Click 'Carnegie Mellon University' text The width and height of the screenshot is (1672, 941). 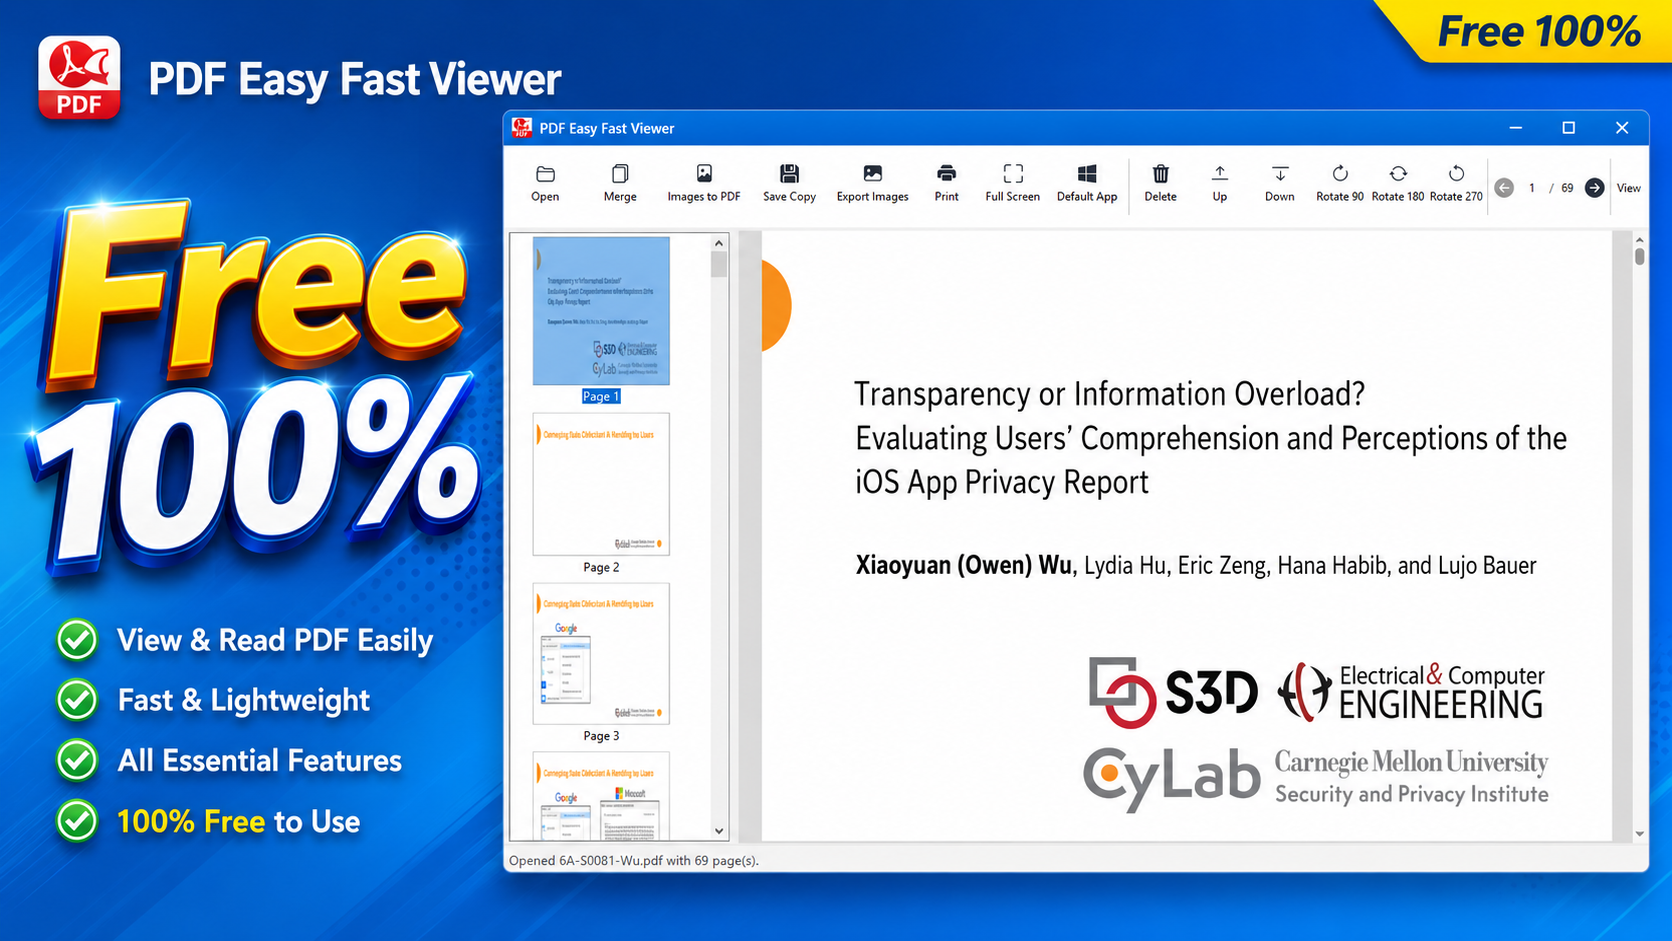(1411, 762)
